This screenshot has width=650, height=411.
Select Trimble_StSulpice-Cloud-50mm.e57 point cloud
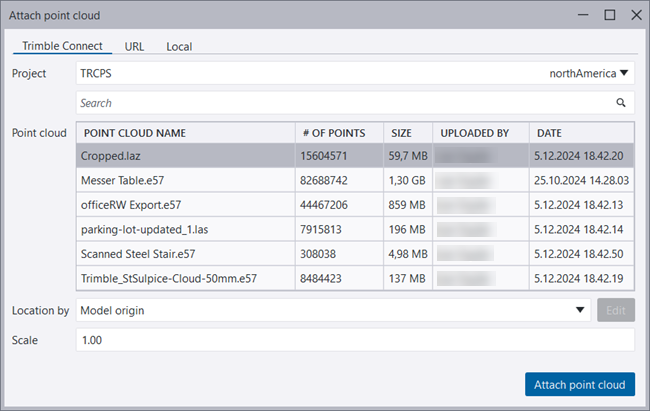point(185,278)
